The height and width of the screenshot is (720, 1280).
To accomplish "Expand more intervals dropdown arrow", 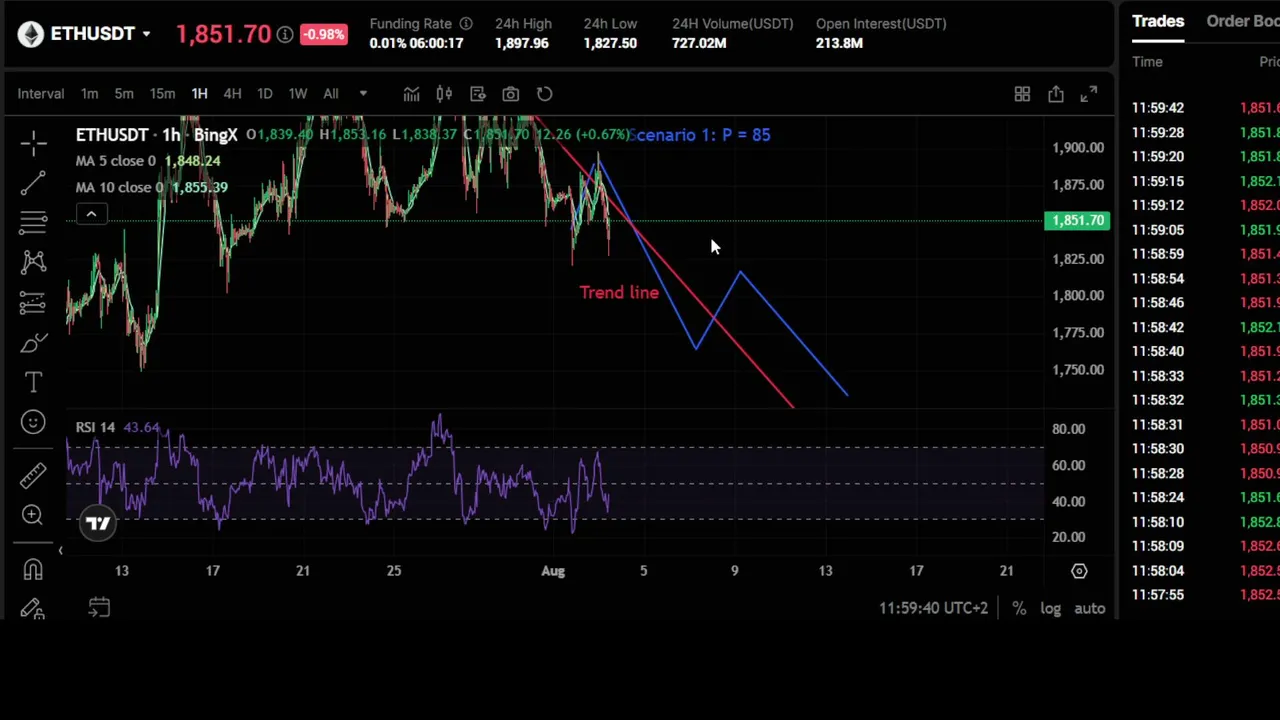I will tap(363, 94).
